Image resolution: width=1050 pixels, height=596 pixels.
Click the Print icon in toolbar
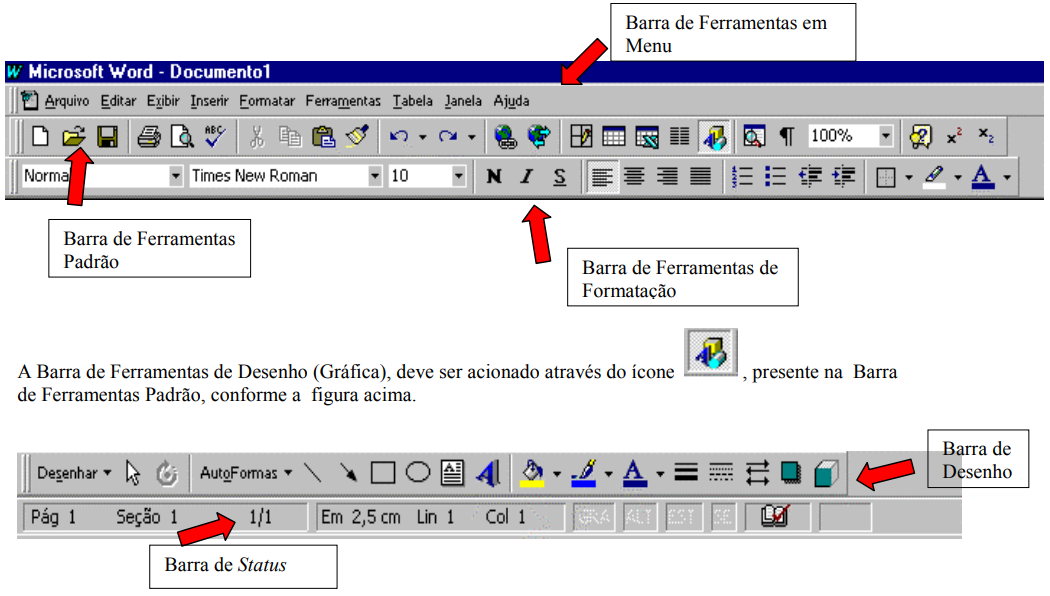(x=149, y=136)
